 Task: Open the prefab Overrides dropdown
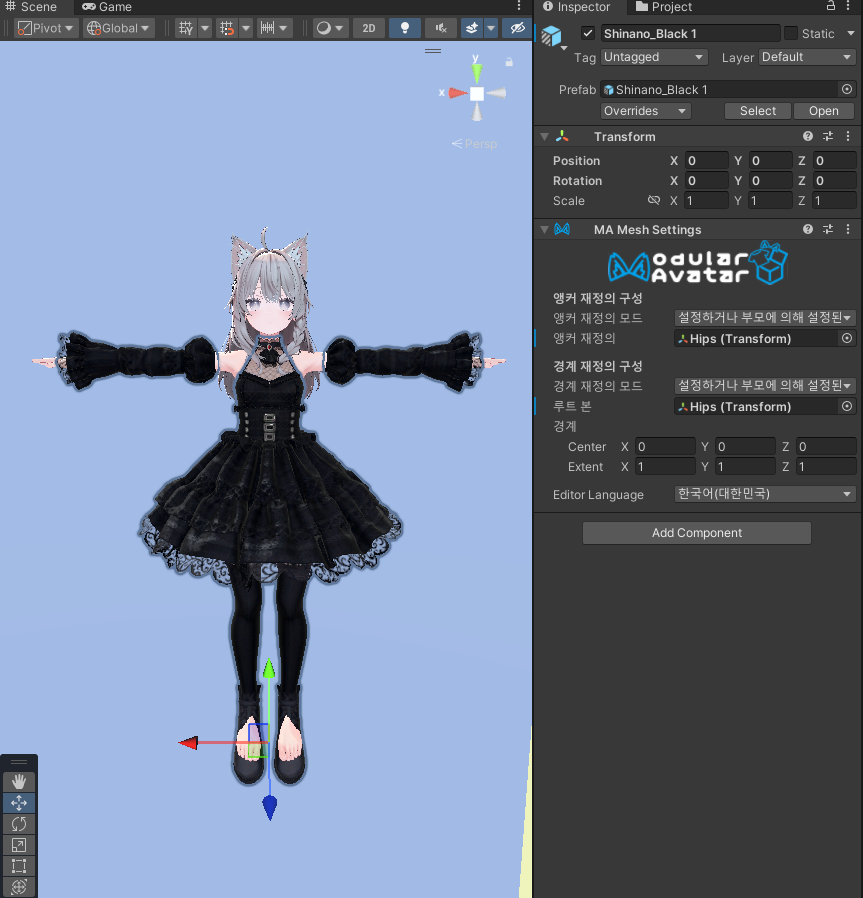pos(645,111)
